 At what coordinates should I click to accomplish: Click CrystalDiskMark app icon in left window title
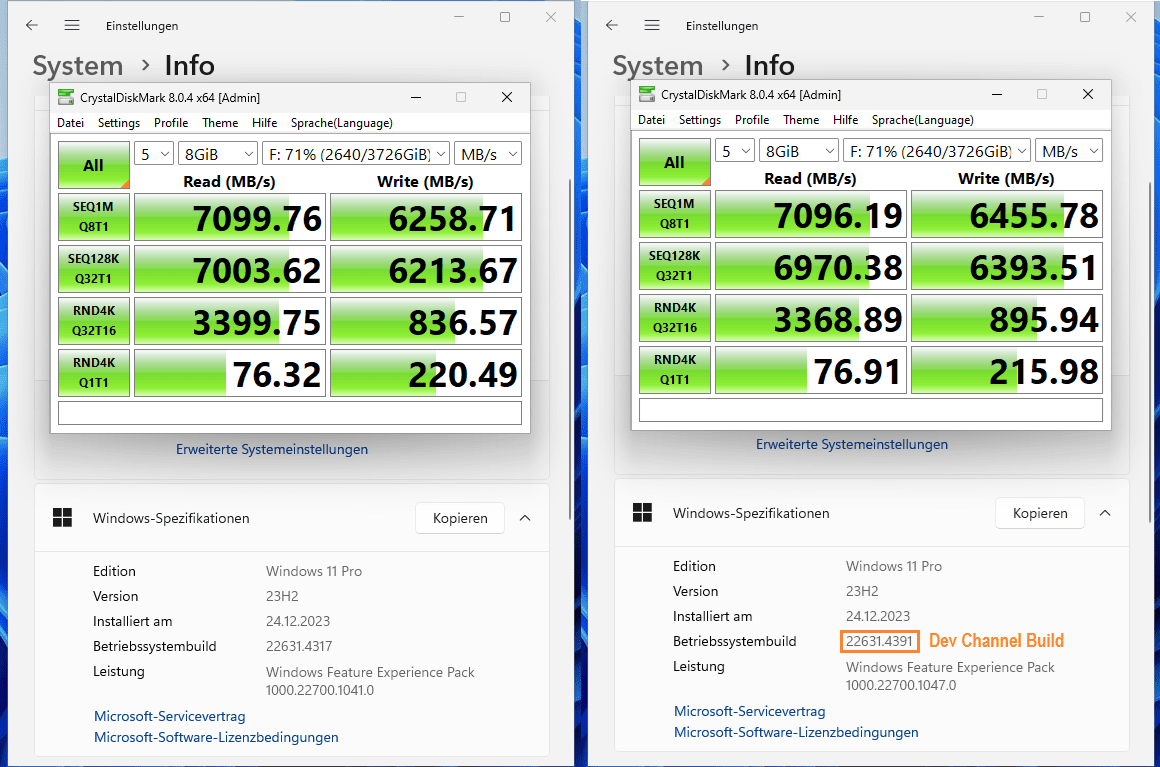click(x=66, y=97)
